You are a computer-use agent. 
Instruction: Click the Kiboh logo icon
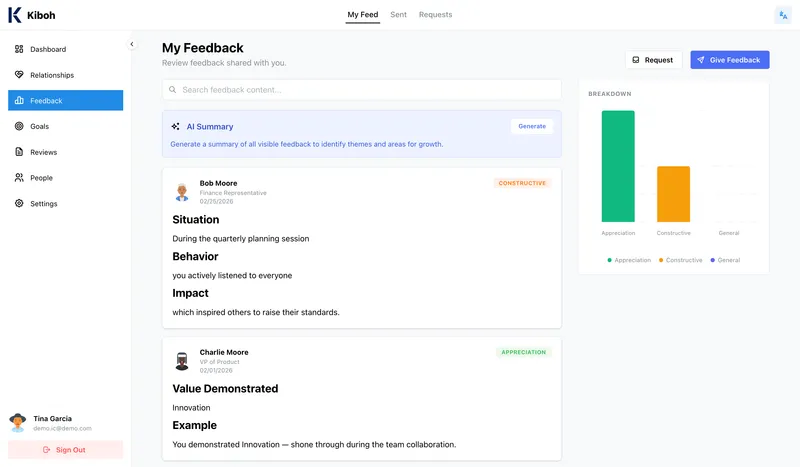pyautogui.click(x=15, y=15)
